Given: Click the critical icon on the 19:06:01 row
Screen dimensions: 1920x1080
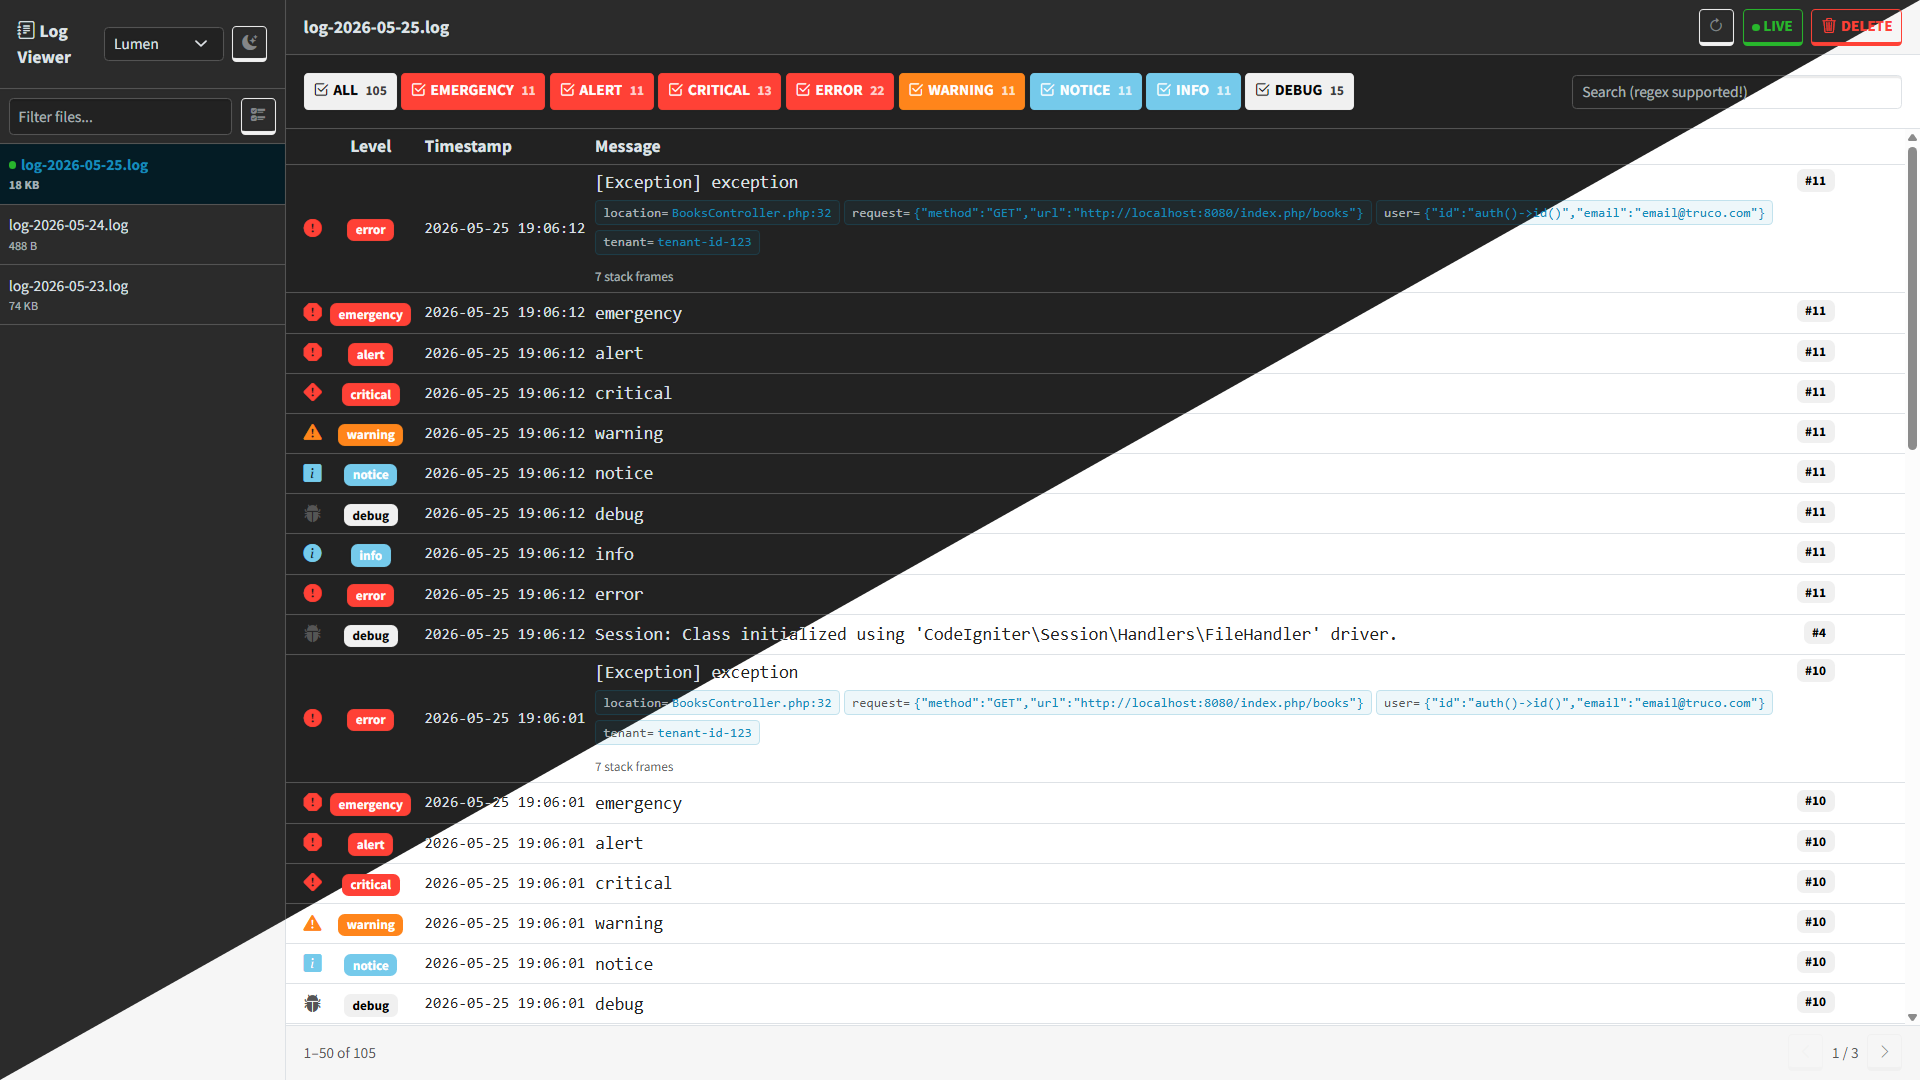Looking at the screenshot, I should (x=313, y=882).
